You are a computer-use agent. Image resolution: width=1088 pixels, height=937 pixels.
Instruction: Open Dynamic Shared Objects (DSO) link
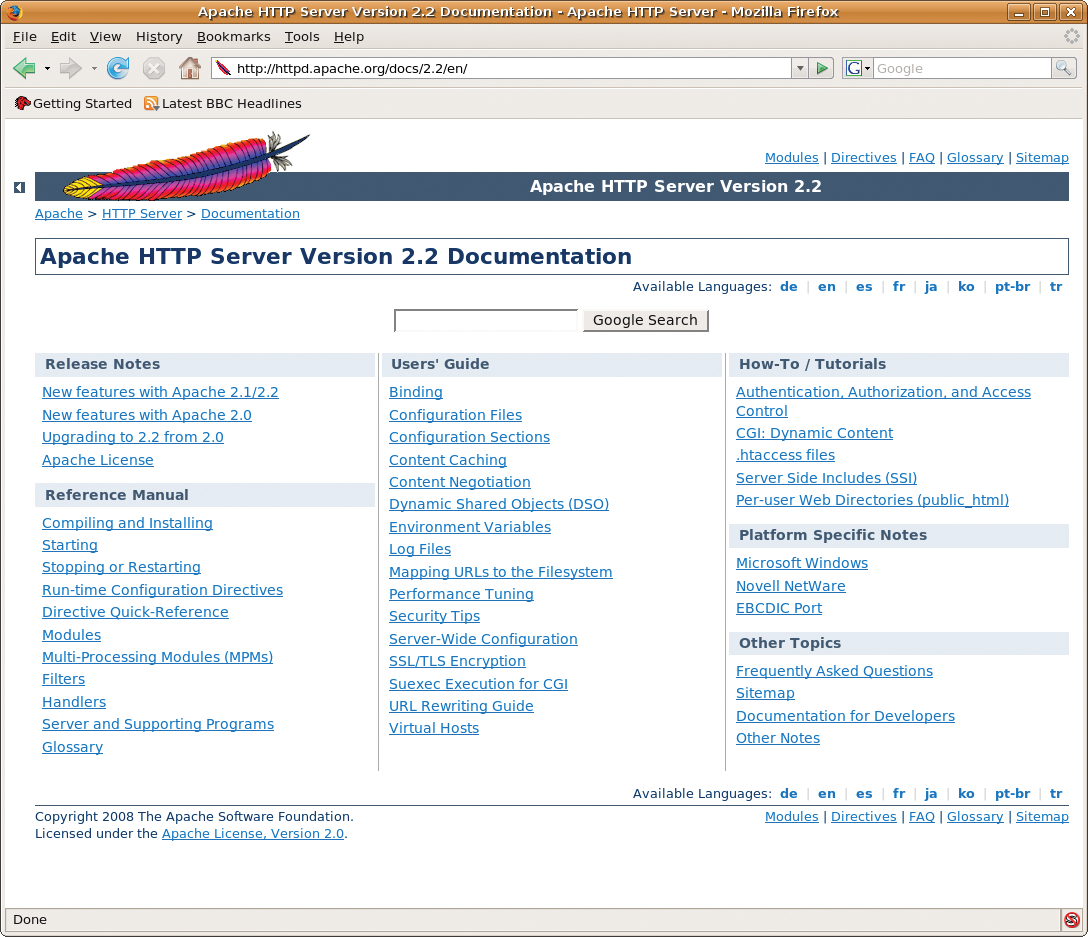pos(499,504)
